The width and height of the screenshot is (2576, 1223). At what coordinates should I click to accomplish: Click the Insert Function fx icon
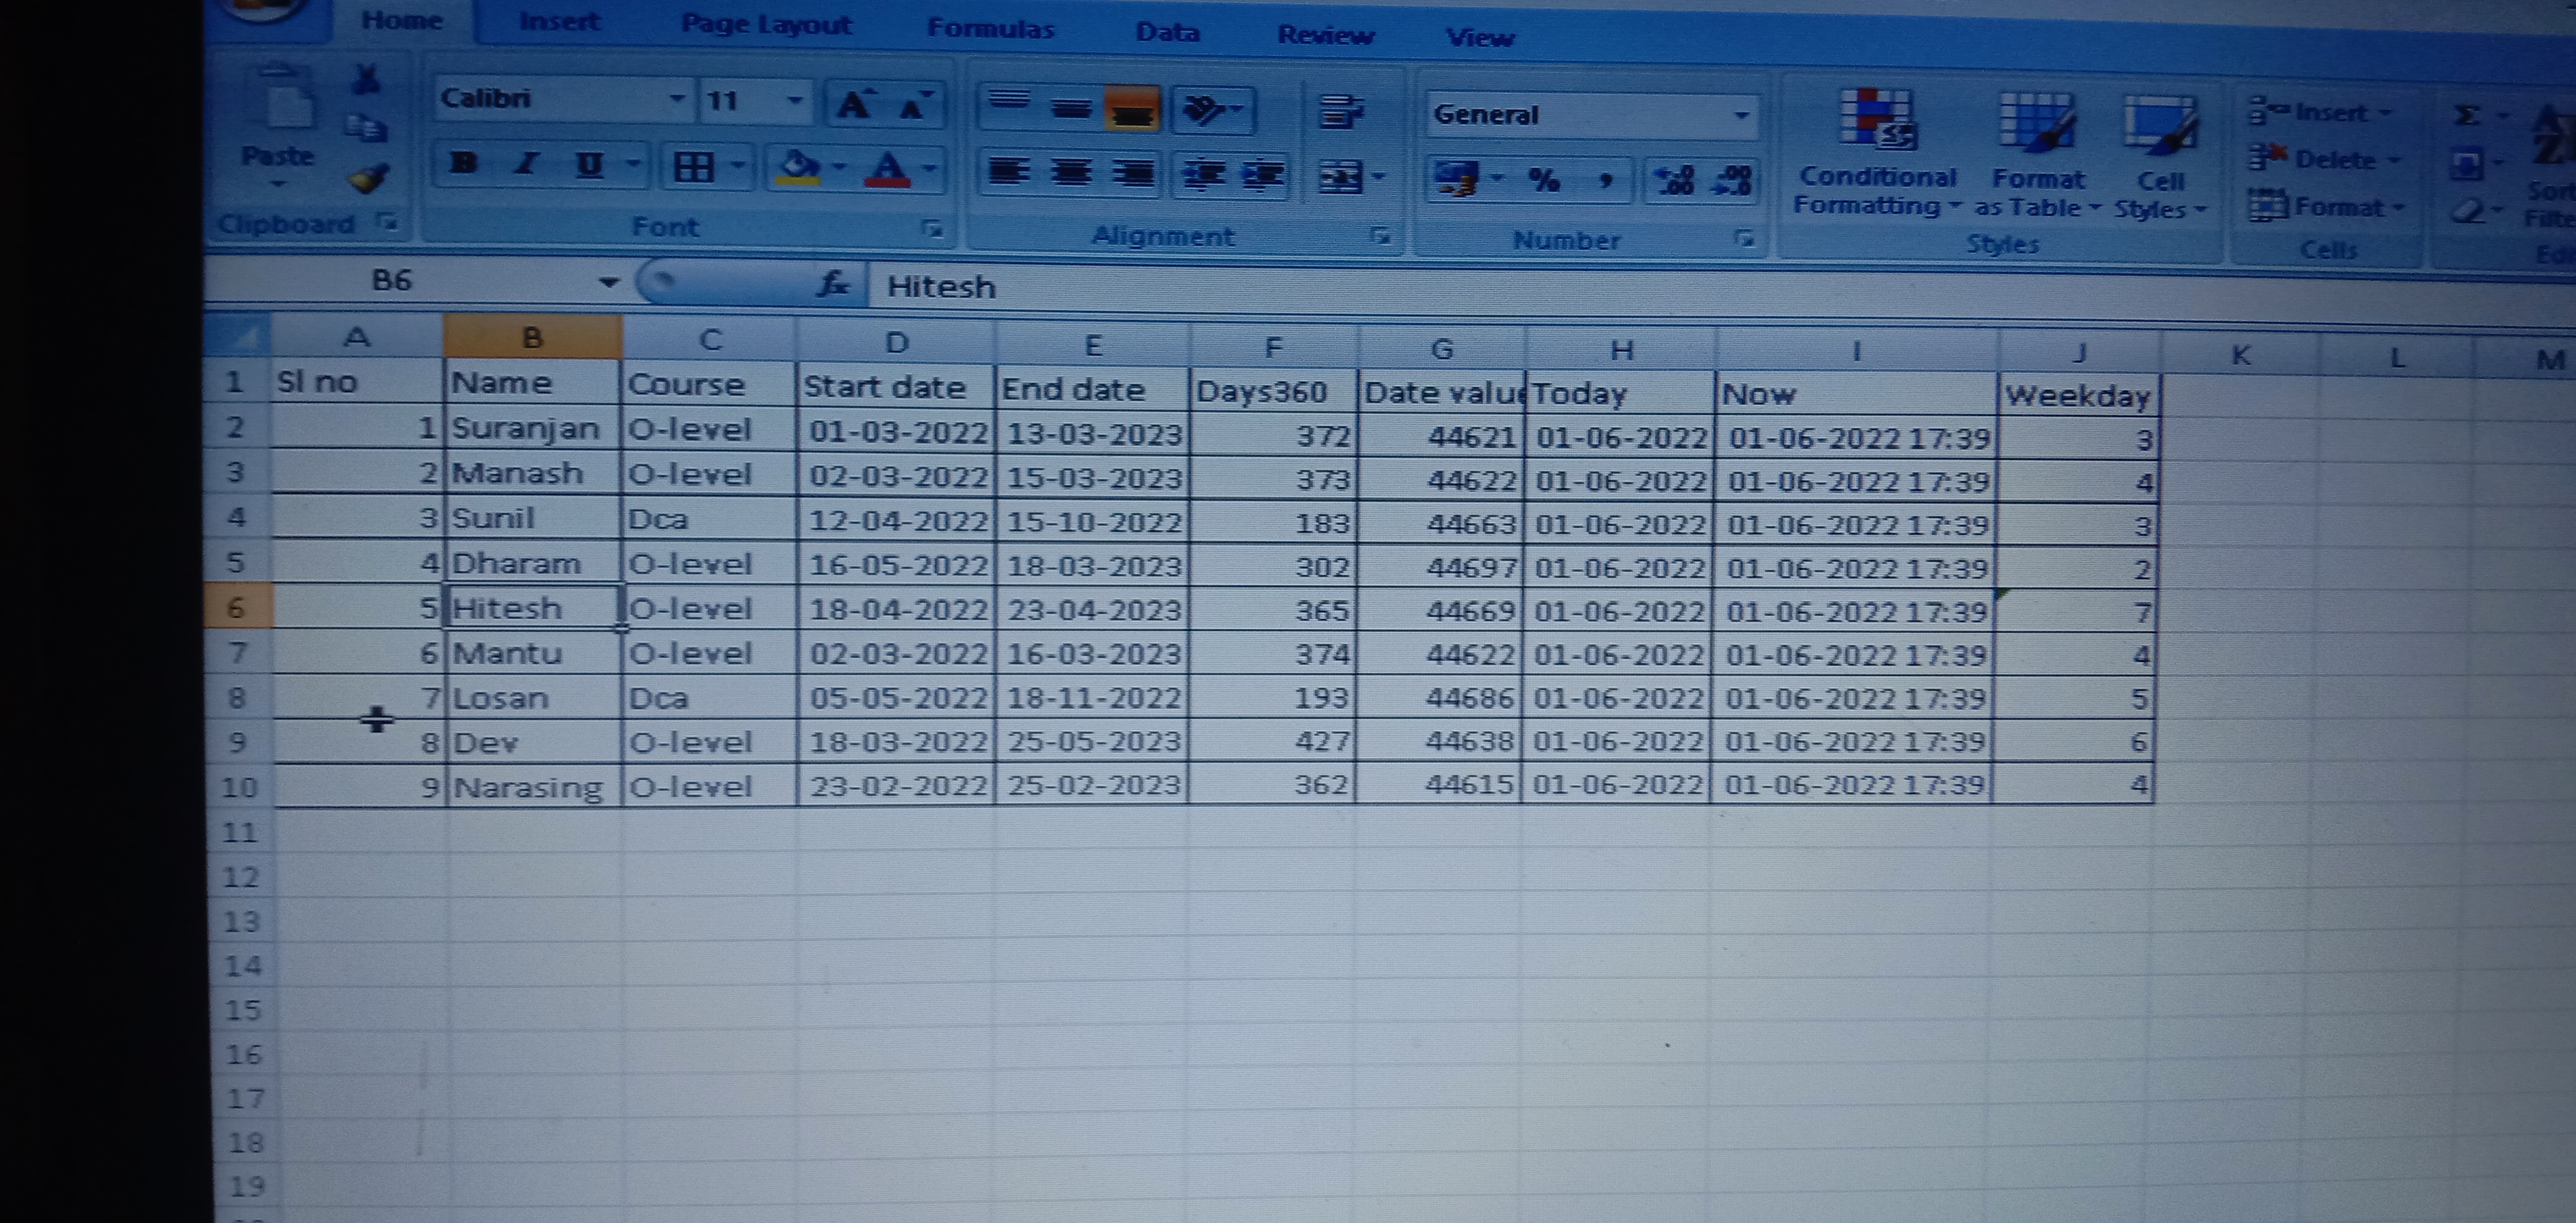tap(832, 285)
